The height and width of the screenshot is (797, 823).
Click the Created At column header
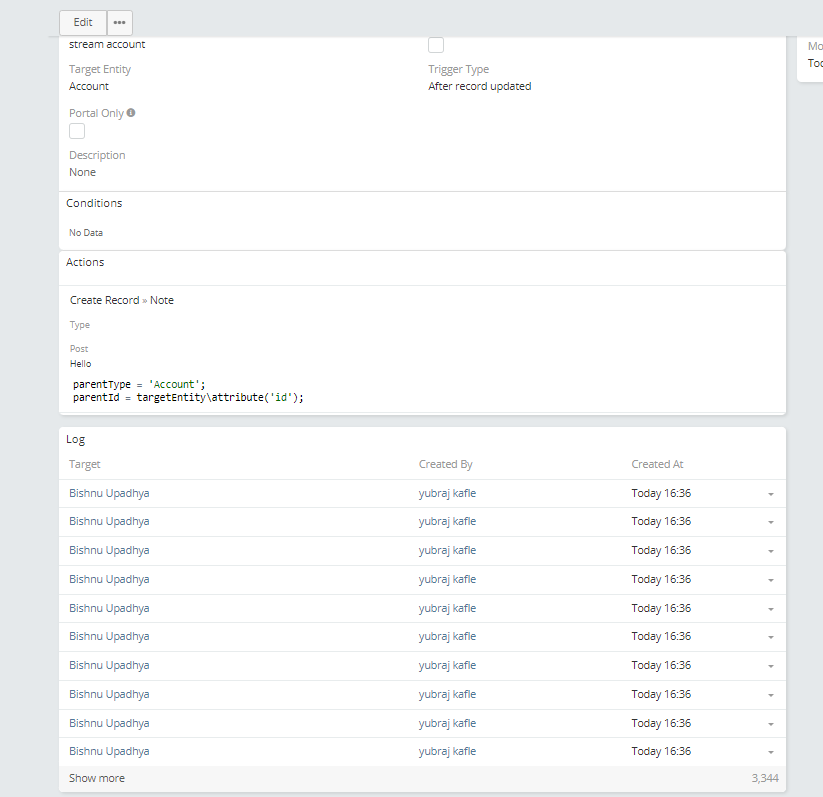[x=657, y=464]
